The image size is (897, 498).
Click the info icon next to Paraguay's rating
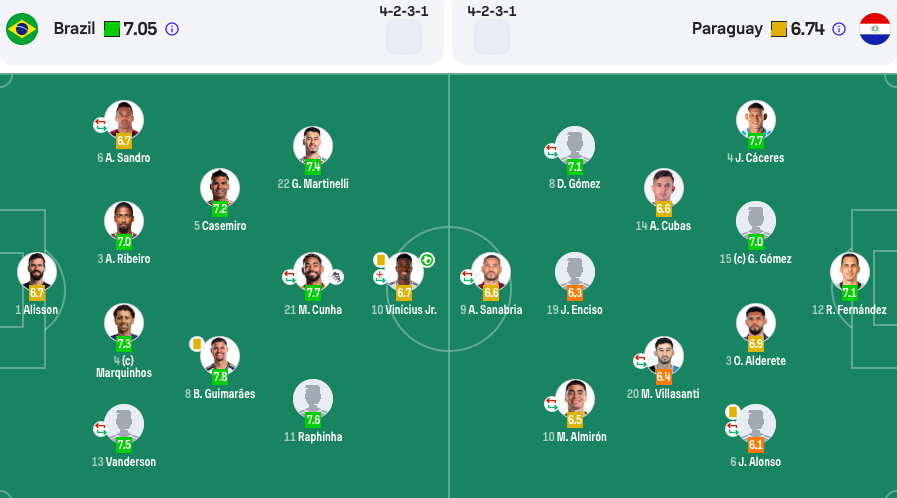(839, 29)
